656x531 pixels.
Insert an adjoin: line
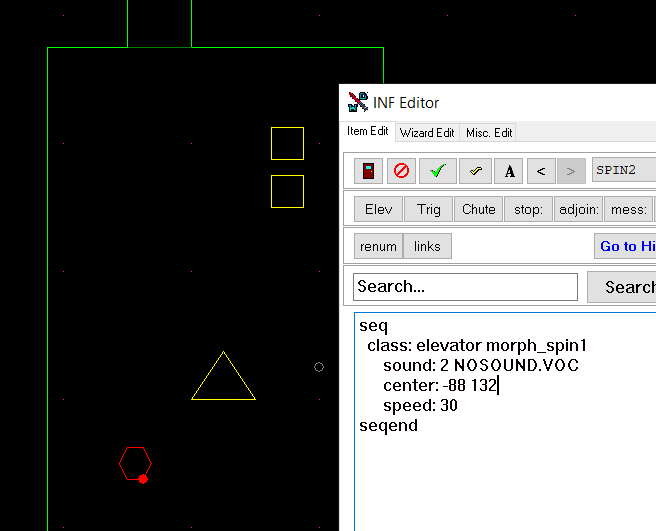pos(579,209)
